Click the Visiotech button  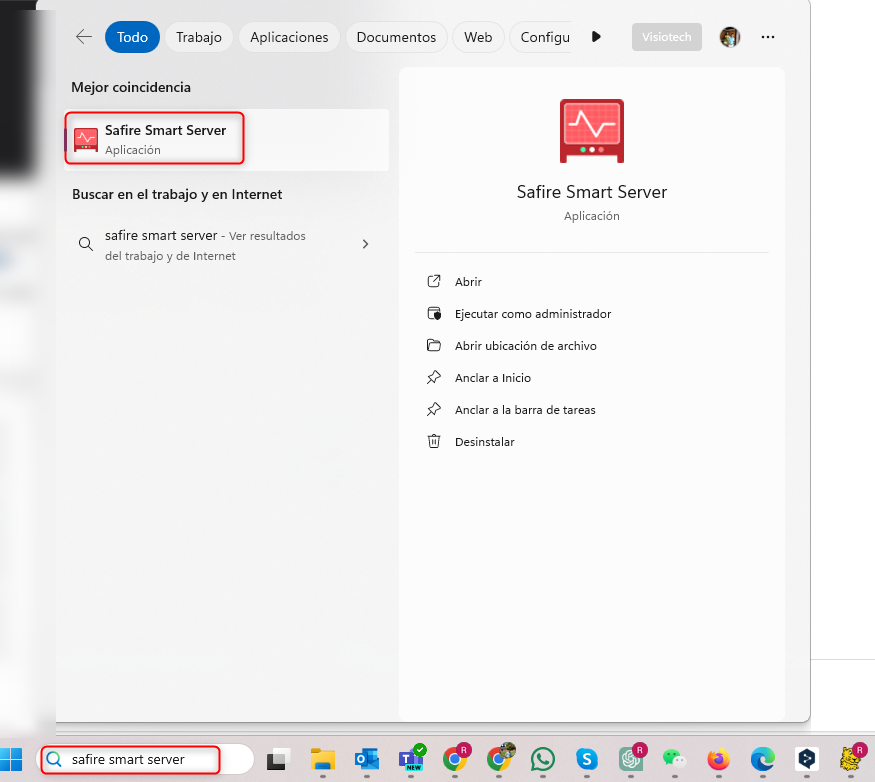[x=666, y=37]
